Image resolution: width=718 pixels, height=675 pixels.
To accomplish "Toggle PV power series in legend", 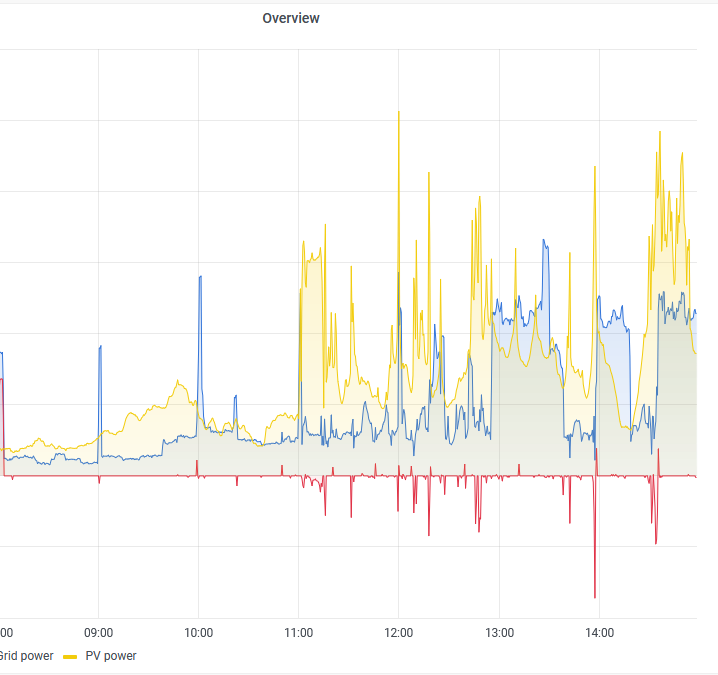I will [x=110, y=656].
